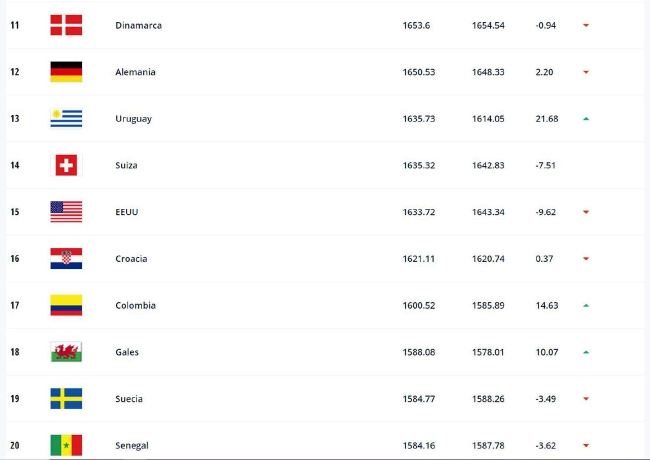Expand the EEUU row's red down arrow
The image size is (650, 460).
click(585, 212)
